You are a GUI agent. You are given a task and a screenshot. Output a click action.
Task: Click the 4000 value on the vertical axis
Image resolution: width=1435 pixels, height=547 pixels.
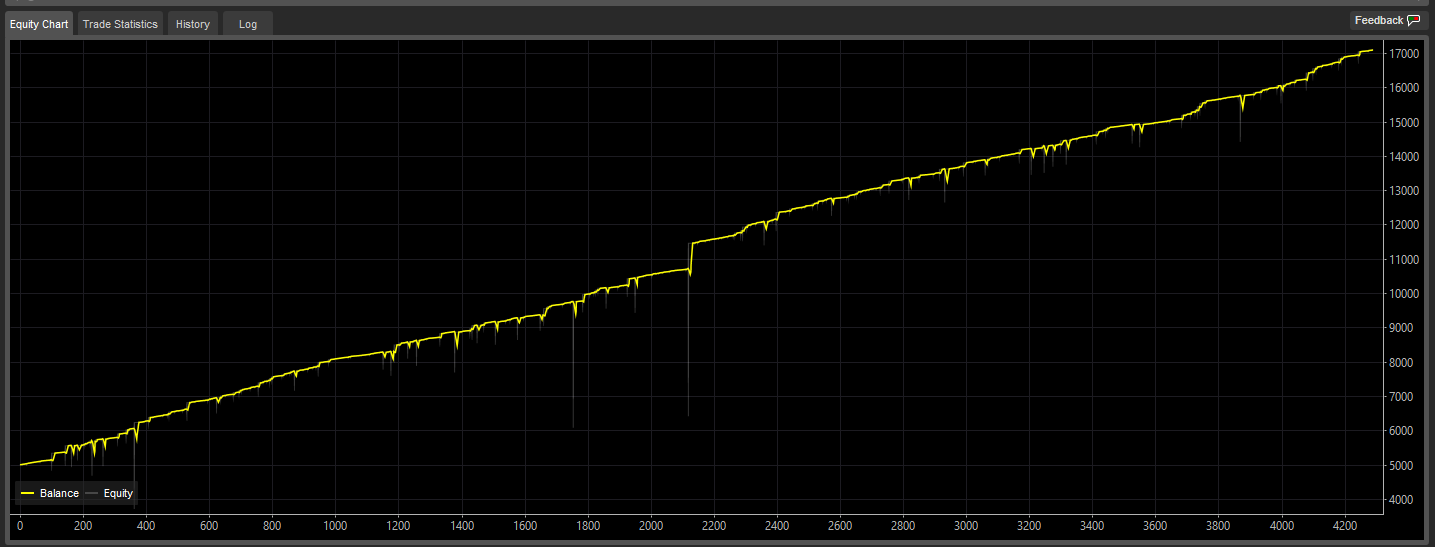click(1405, 500)
